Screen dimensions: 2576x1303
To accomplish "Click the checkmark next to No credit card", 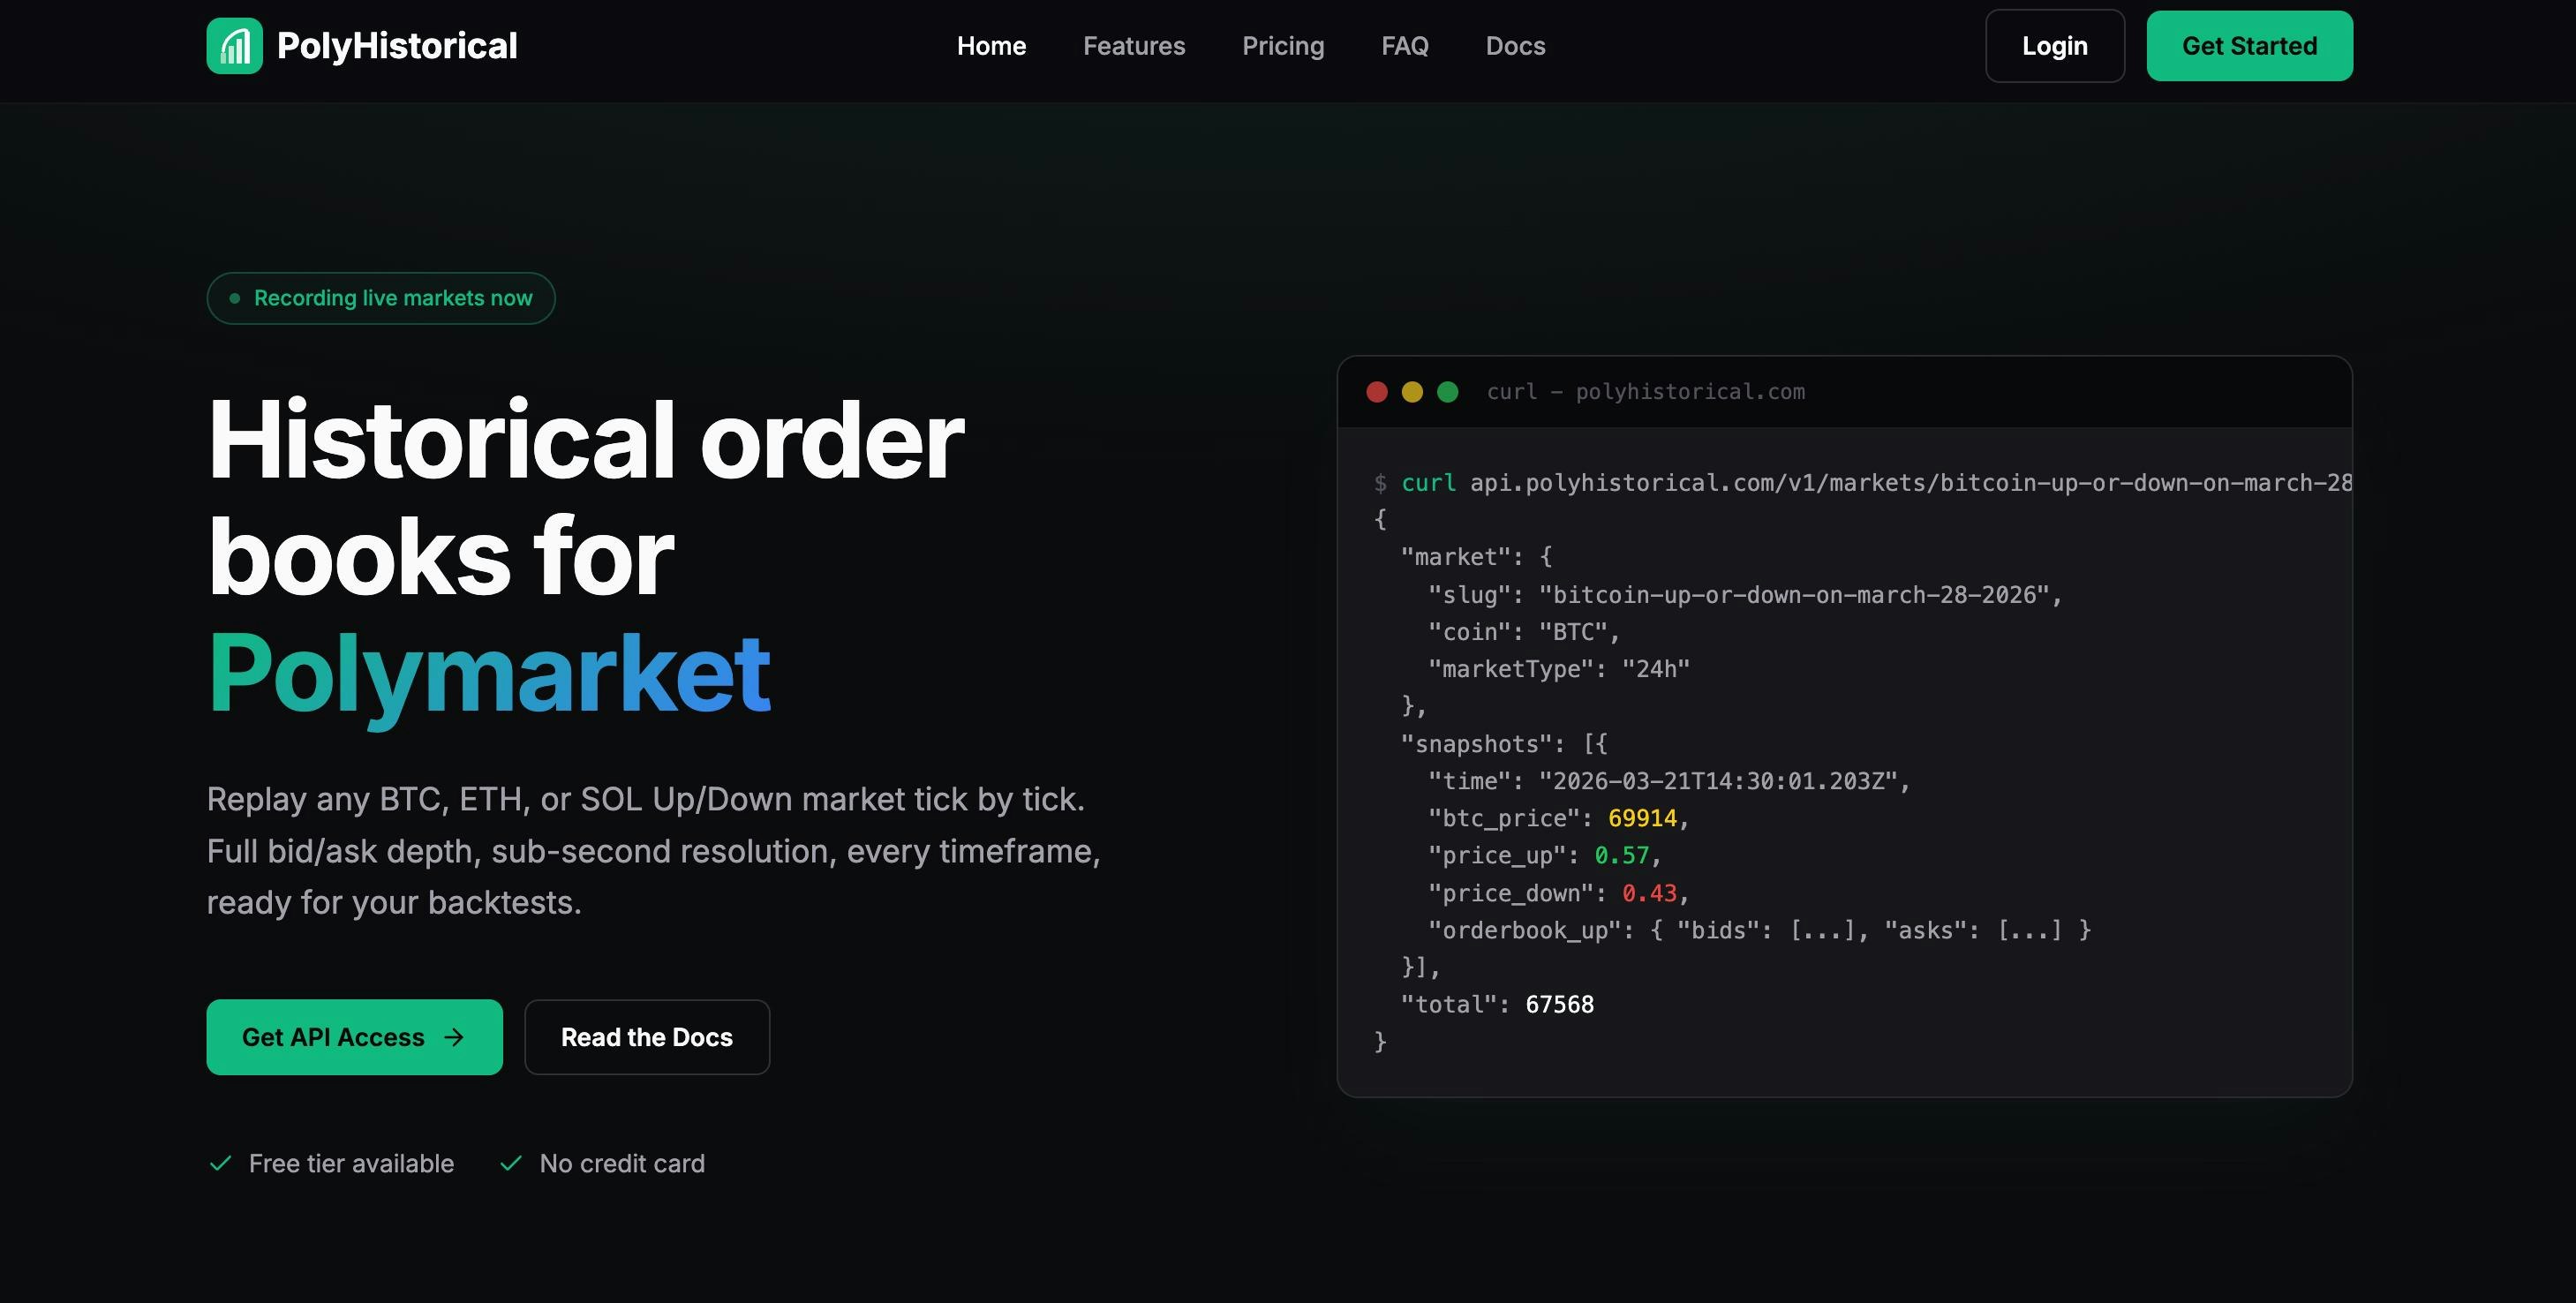I will pyautogui.click(x=511, y=1163).
